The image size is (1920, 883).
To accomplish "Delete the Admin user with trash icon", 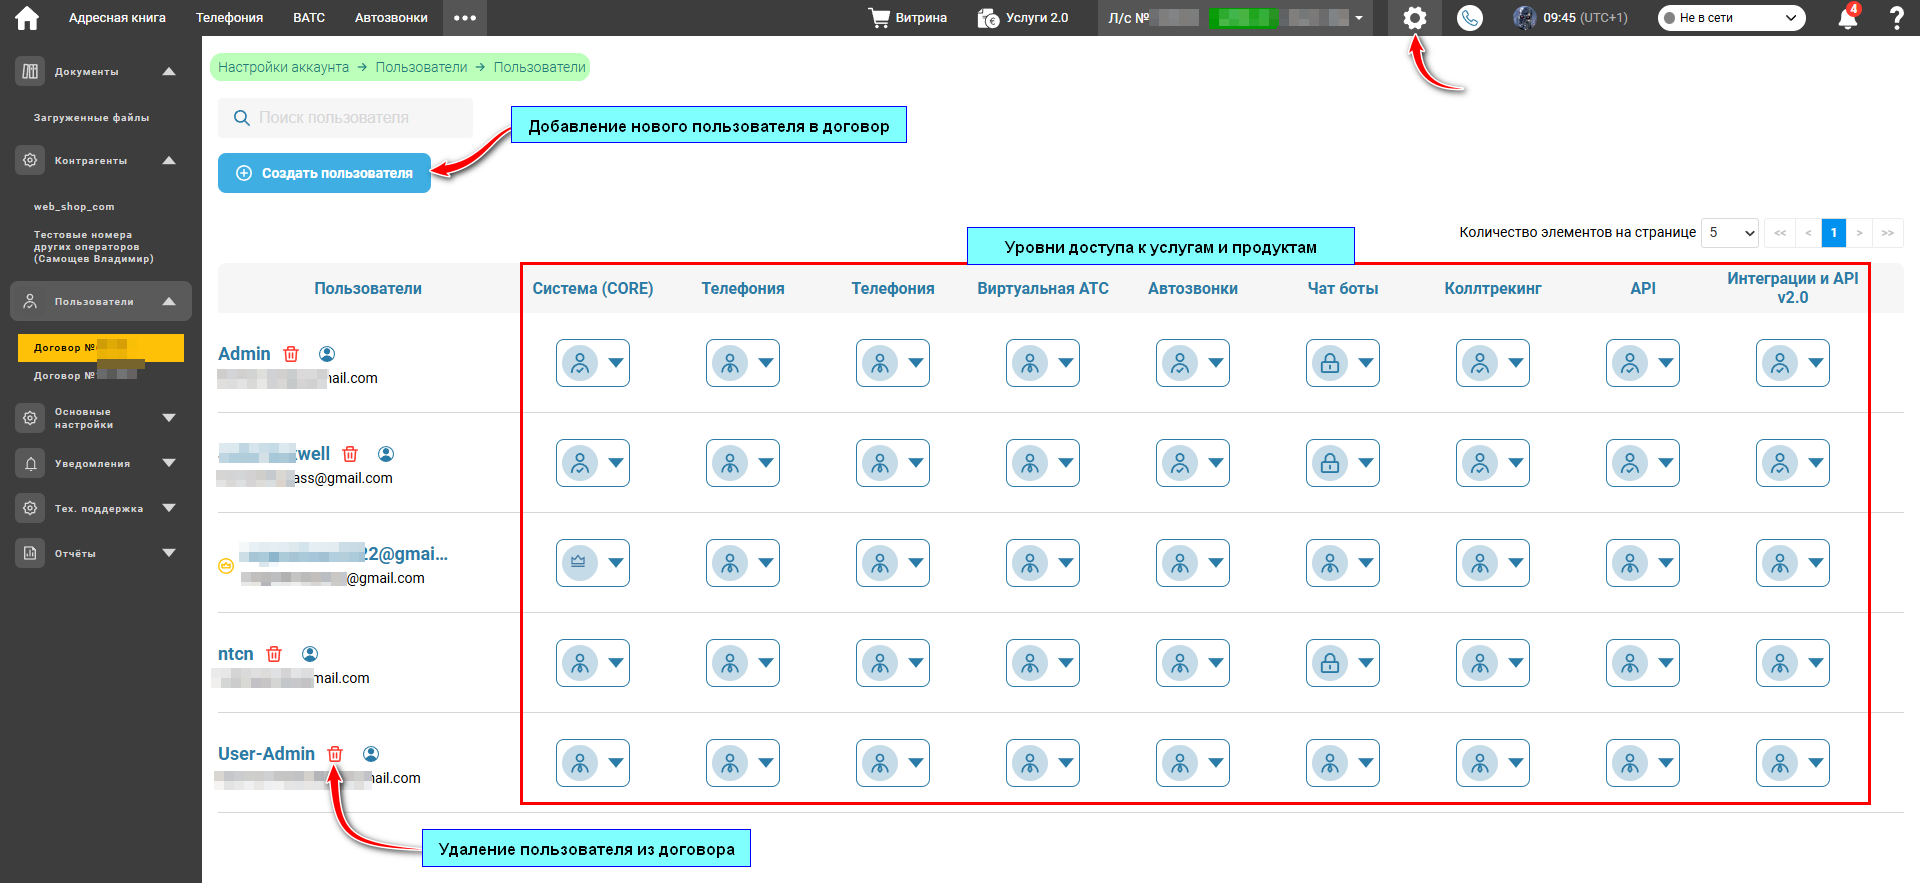I will [291, 354].
